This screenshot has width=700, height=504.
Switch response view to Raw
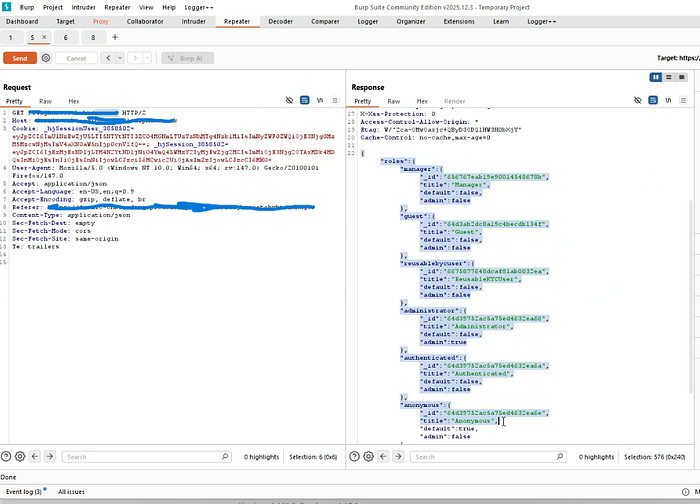point(393,101)
